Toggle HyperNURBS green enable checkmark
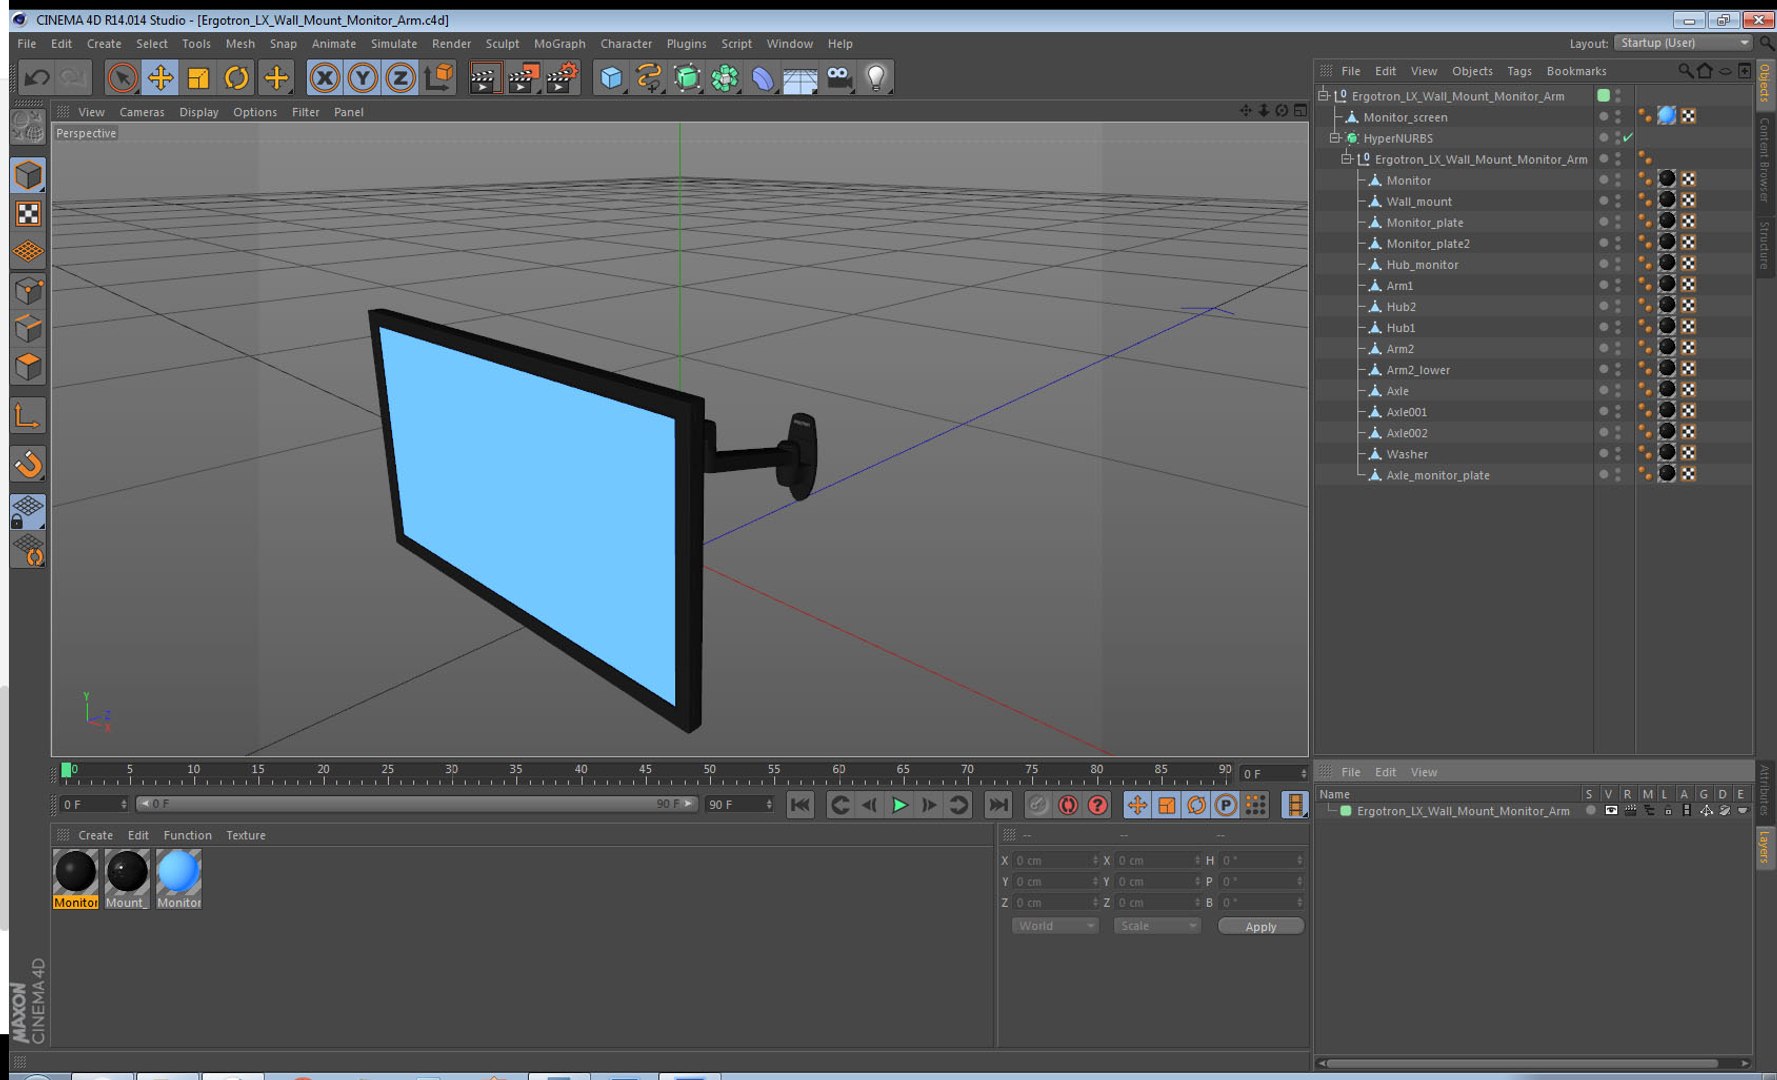Viewport: 1777px width, 1080px height. tap(1628, 138)
